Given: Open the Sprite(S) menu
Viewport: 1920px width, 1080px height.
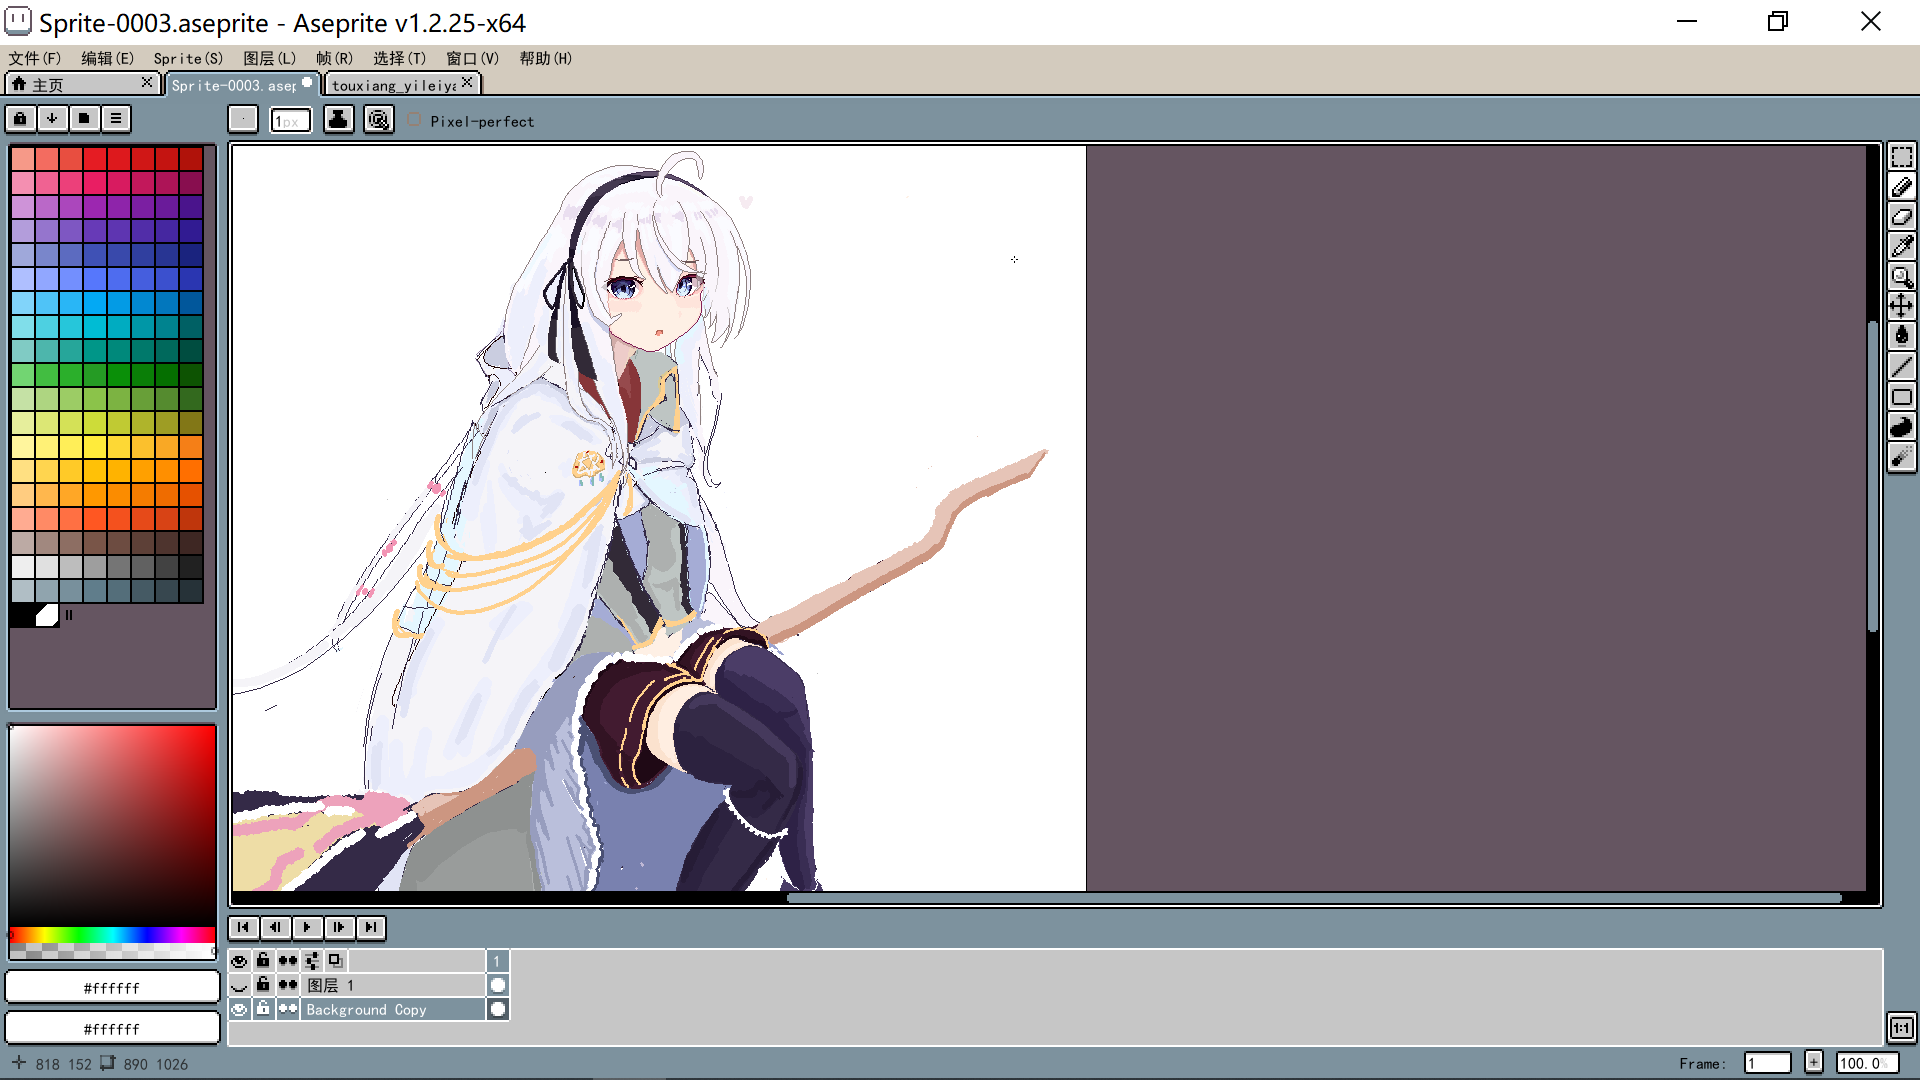Looking at the screenshot, I should point(188,59).
